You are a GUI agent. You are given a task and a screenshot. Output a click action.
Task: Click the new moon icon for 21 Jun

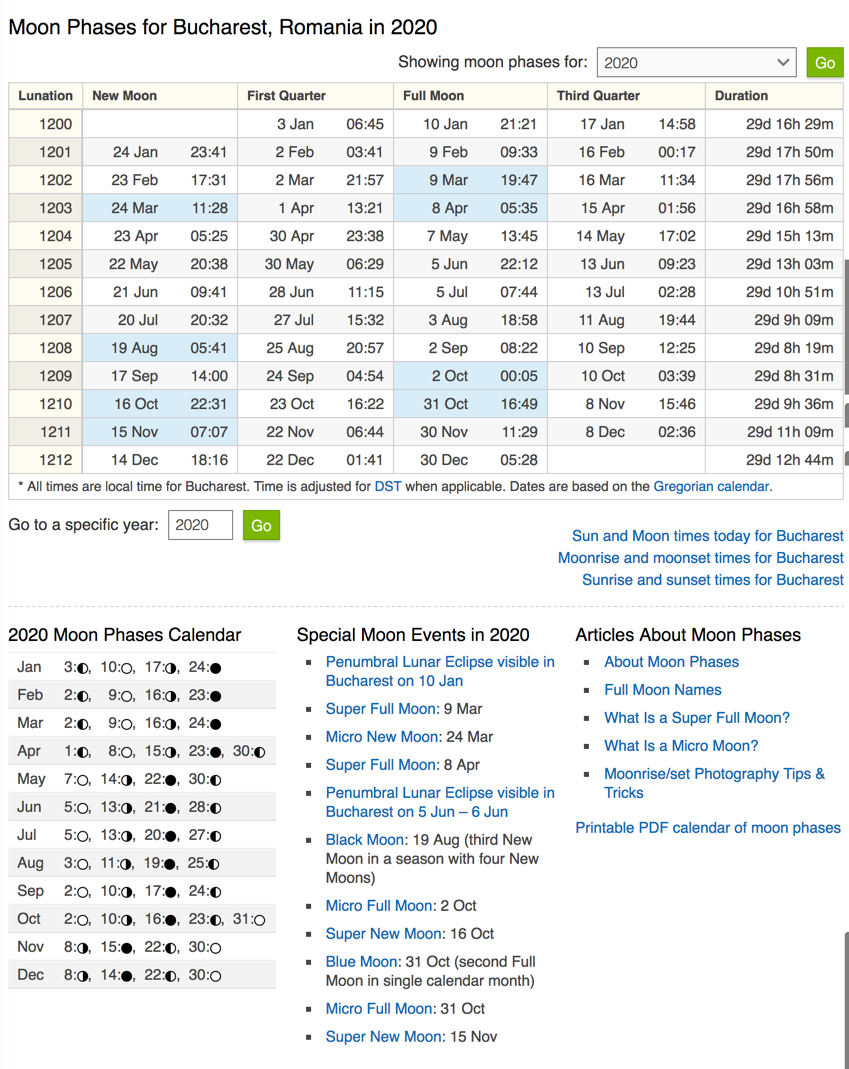click(172, 807)
